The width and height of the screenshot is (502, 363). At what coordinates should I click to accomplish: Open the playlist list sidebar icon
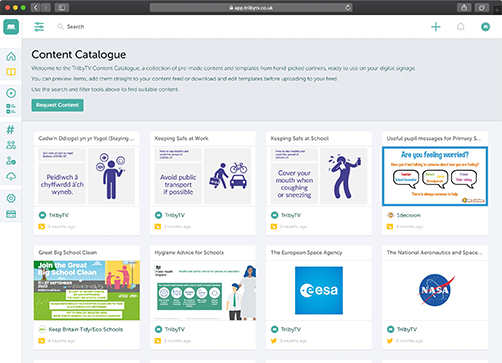11,108
